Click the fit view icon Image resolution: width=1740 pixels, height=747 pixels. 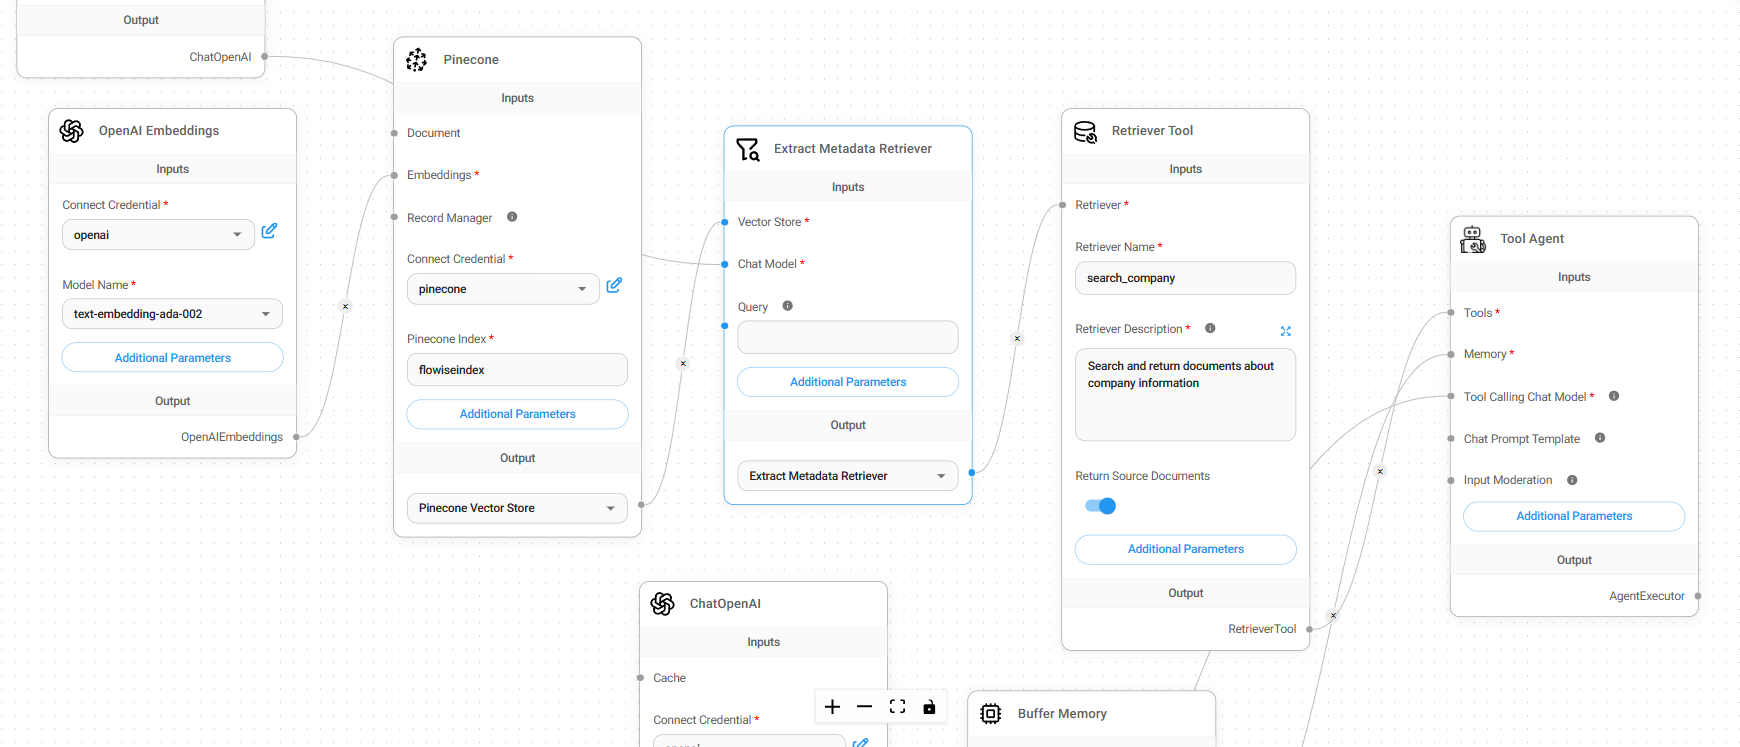click(897, 707)
